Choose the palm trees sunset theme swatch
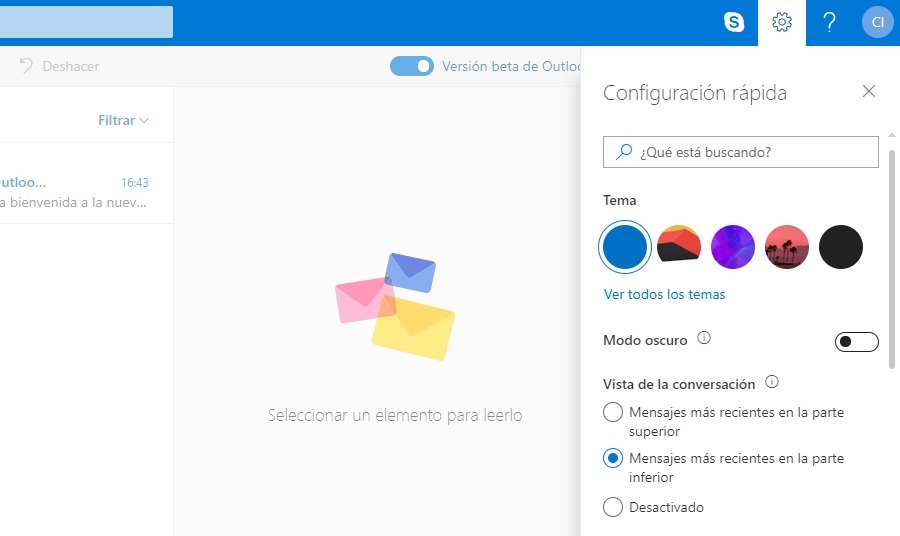The height and width of the screenshot is (536, 900). point(786,247)
